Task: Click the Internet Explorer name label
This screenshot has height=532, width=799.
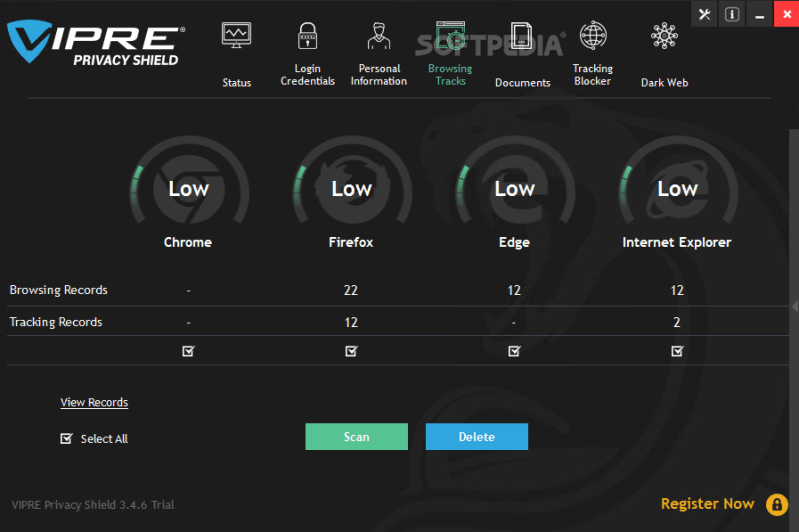Action: coord(677,242)
